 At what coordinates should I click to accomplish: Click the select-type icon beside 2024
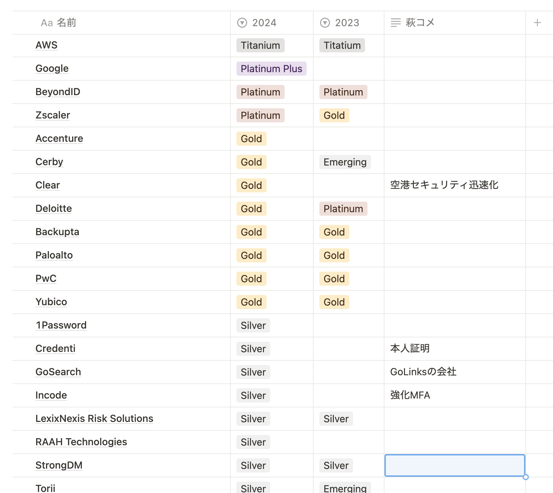(242, 23)
